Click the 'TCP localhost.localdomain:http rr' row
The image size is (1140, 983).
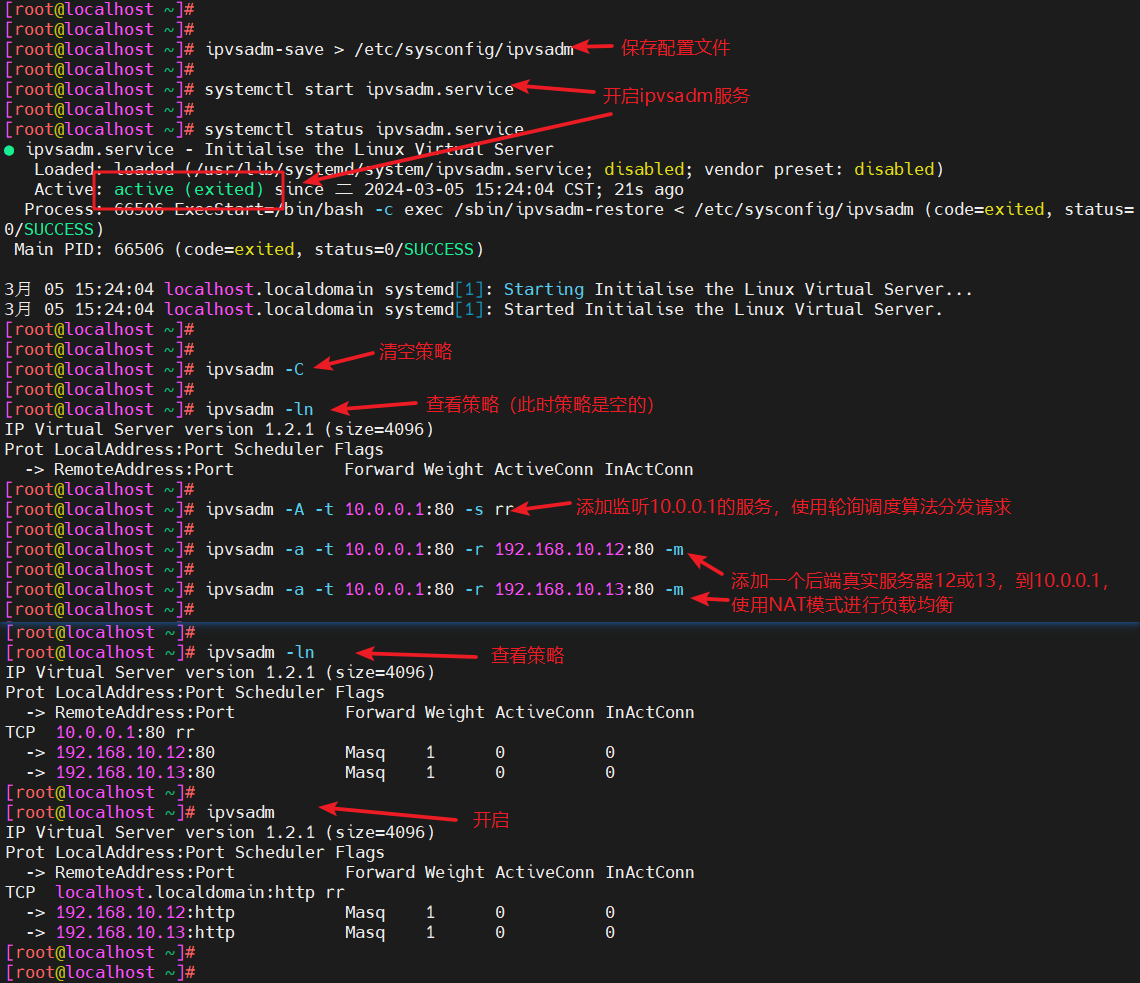(x=175, y=893)
